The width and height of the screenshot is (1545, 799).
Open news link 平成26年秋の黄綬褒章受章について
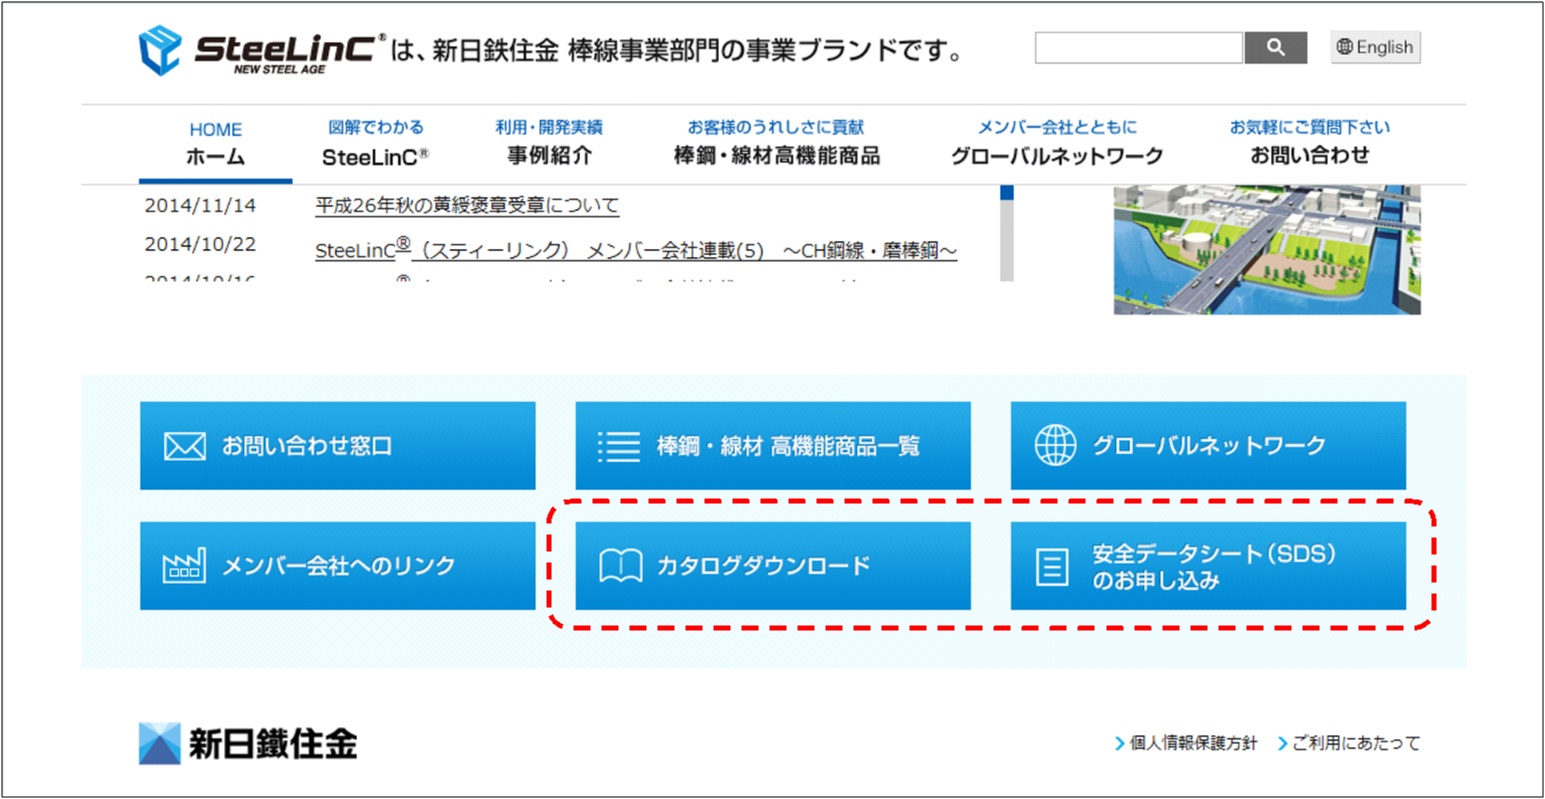point(467,206)
